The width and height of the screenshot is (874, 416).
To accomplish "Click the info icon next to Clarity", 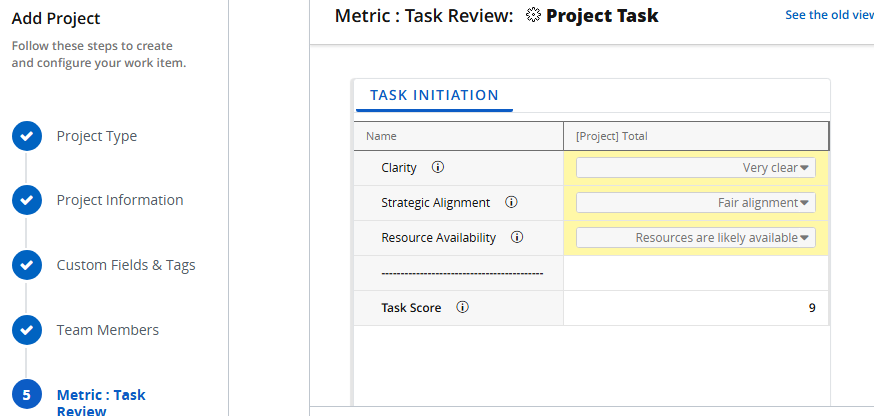I will point(437,168).
